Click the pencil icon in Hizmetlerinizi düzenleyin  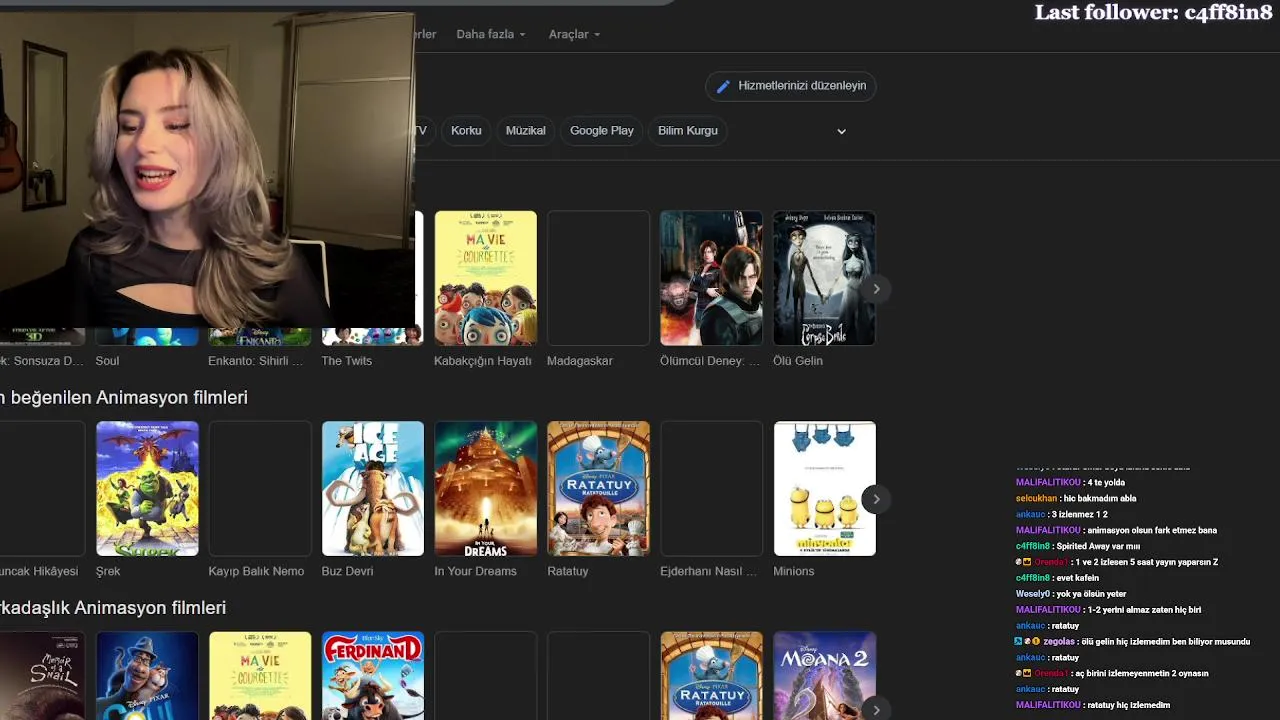[x=724, y=86]
